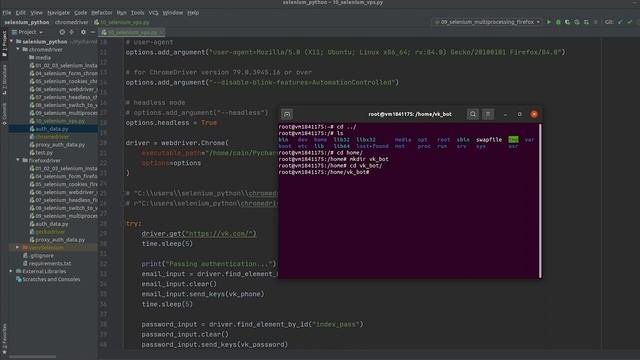Open the Favorites tool window side tab
The image size is (640, 360).
[x=4, y=339]
